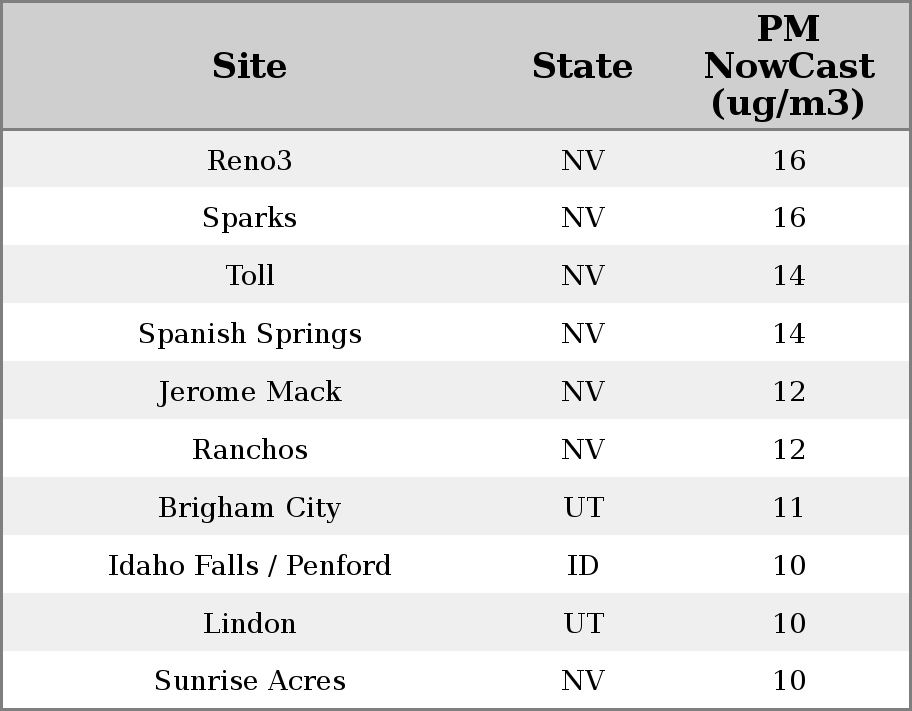Click the Toll site row
The height and width of the screenshot is (711, 912).
click(249, 276)
